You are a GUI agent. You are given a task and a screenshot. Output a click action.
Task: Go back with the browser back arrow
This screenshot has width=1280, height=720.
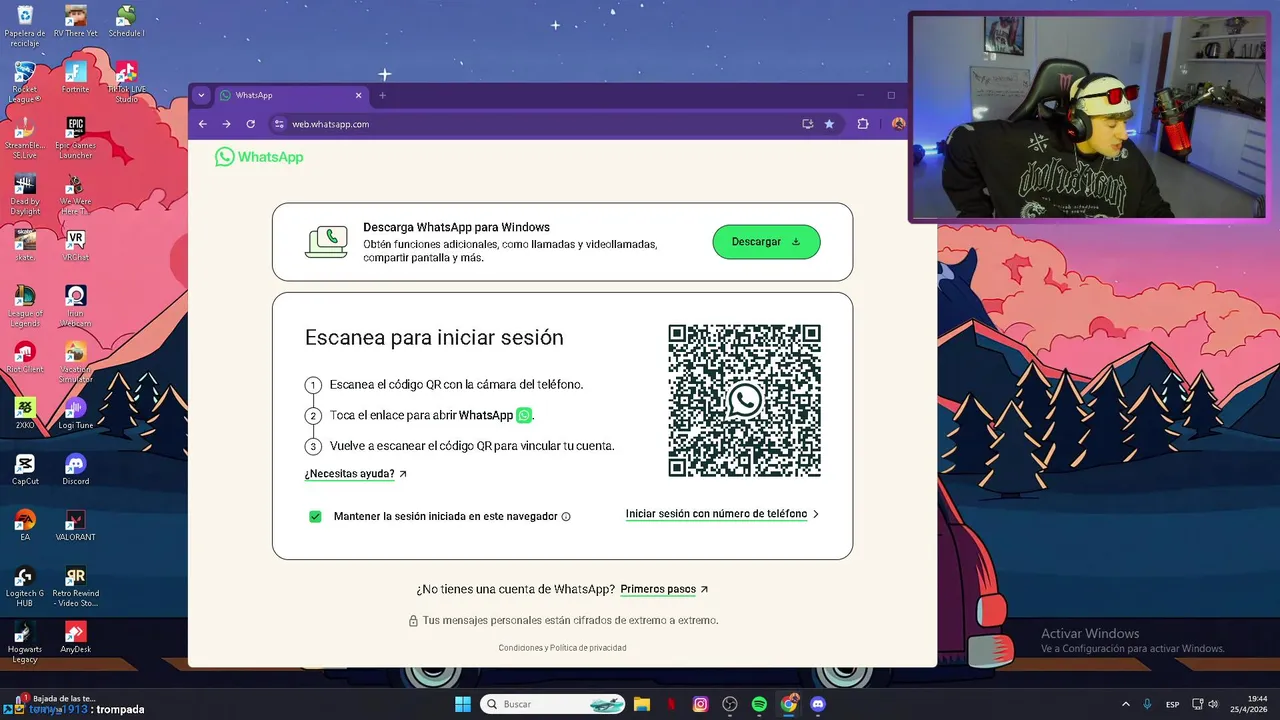click(202, 124)
